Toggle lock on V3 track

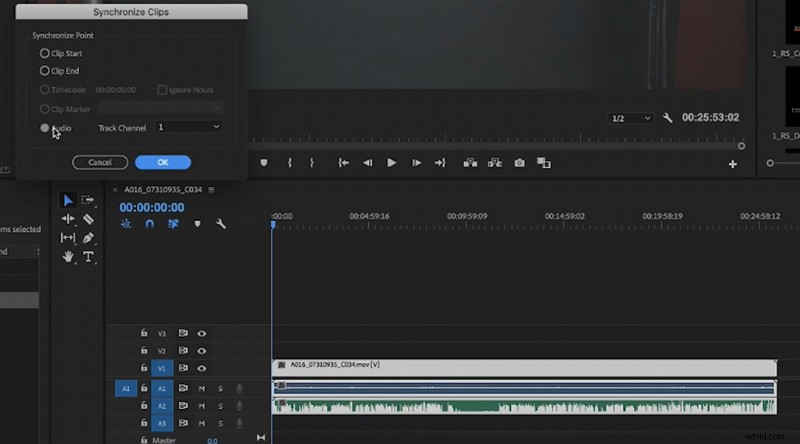pyautogui.click(x=144, y=333)
